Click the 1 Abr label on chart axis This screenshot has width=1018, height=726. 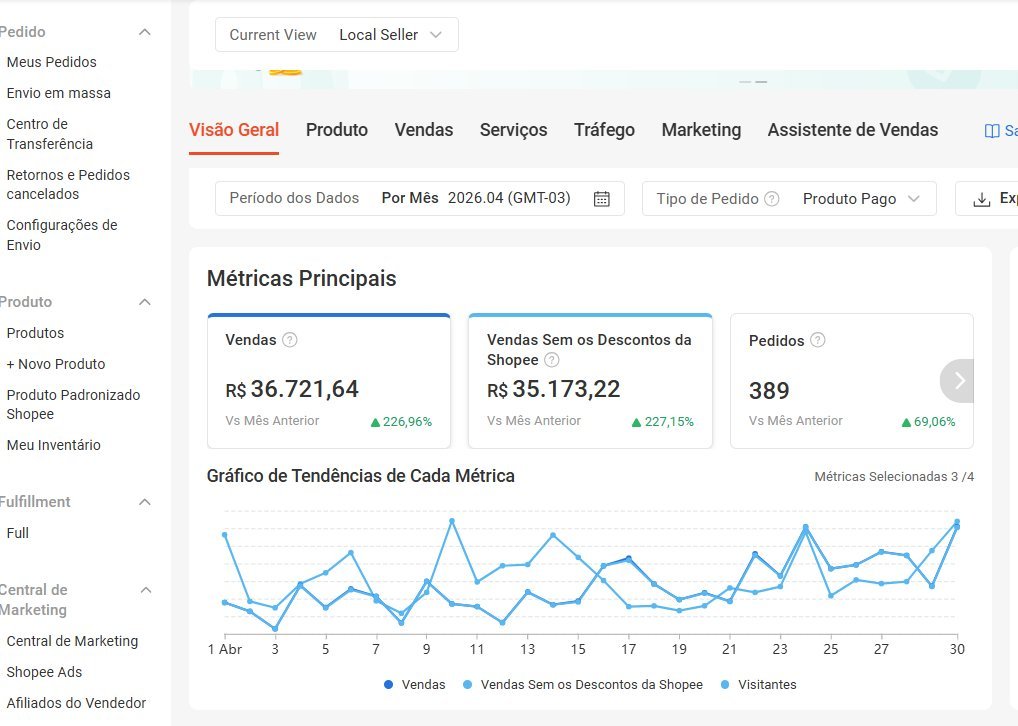[x=225, y=649]
